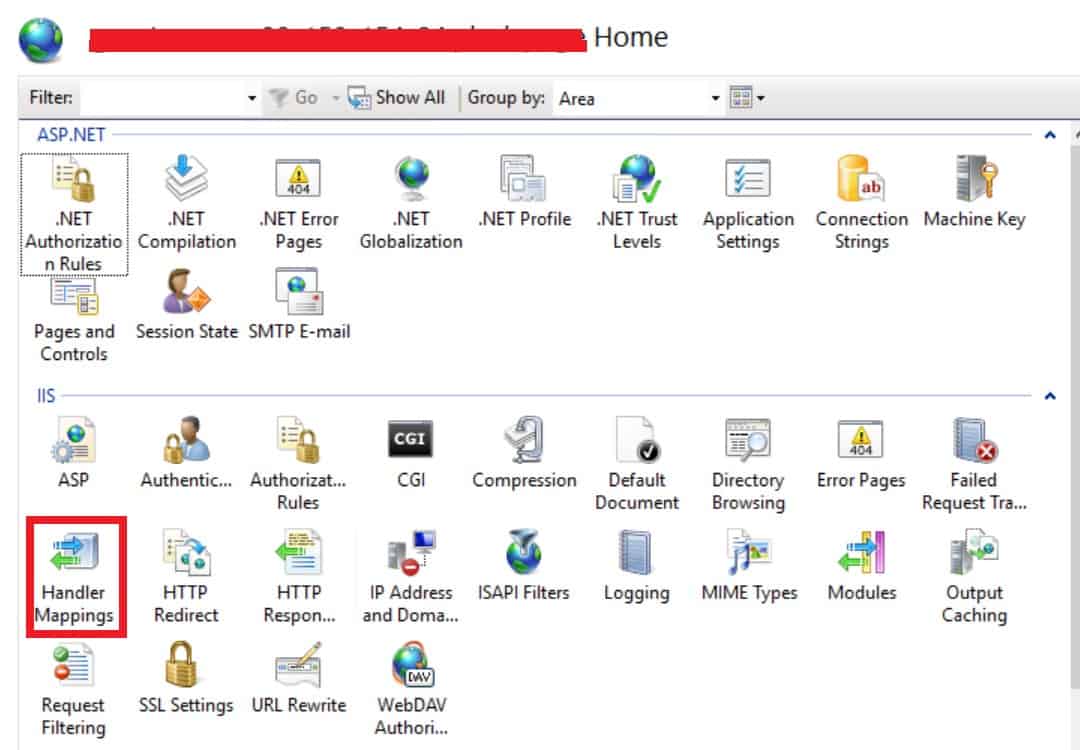
Task: Open HTTP Response Headers feature
Action: tap(299, 576)
